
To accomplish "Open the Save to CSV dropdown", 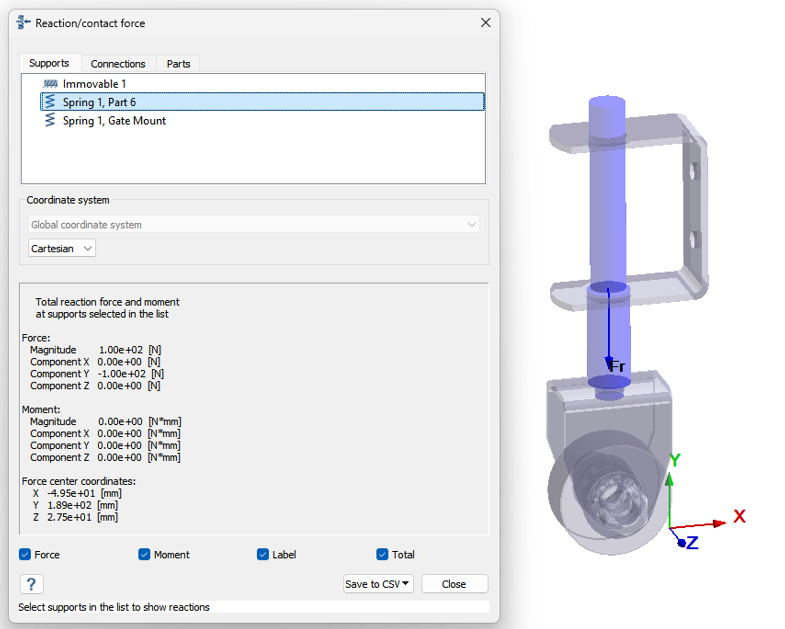I will click(x=378, y=584).
